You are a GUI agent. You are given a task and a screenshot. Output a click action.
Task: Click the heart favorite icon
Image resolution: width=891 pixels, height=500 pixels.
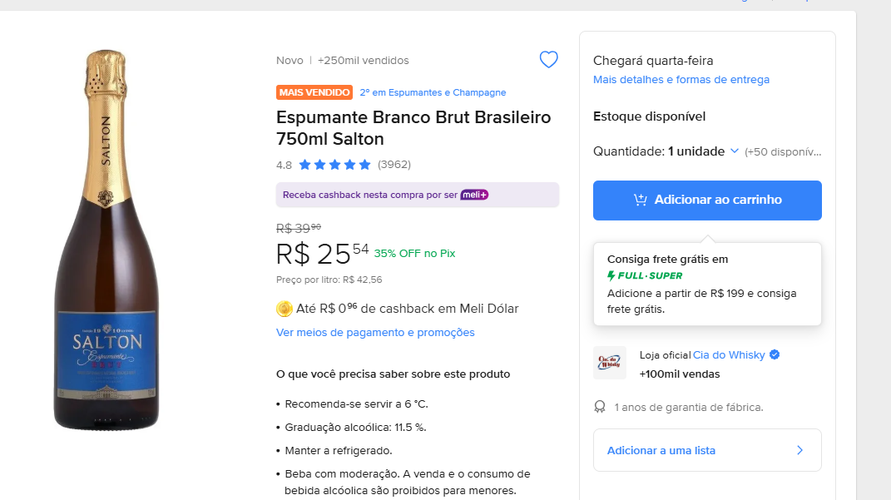pos(548,60)
